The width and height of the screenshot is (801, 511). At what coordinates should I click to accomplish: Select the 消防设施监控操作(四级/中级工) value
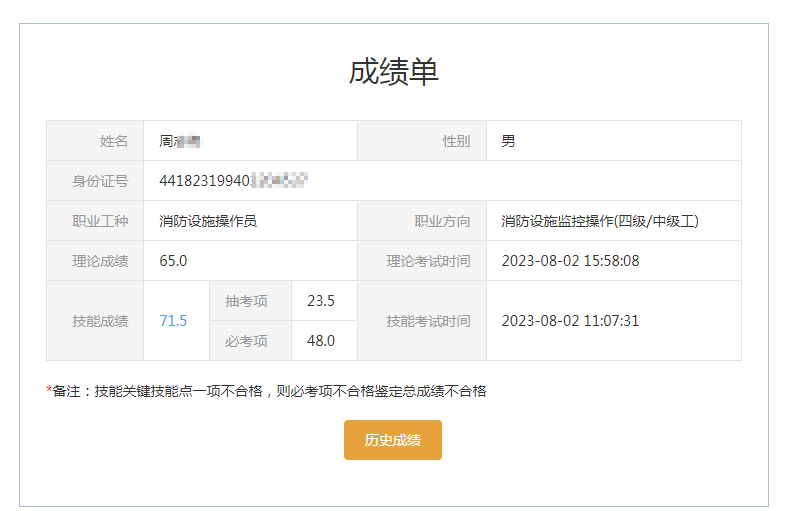599,221
